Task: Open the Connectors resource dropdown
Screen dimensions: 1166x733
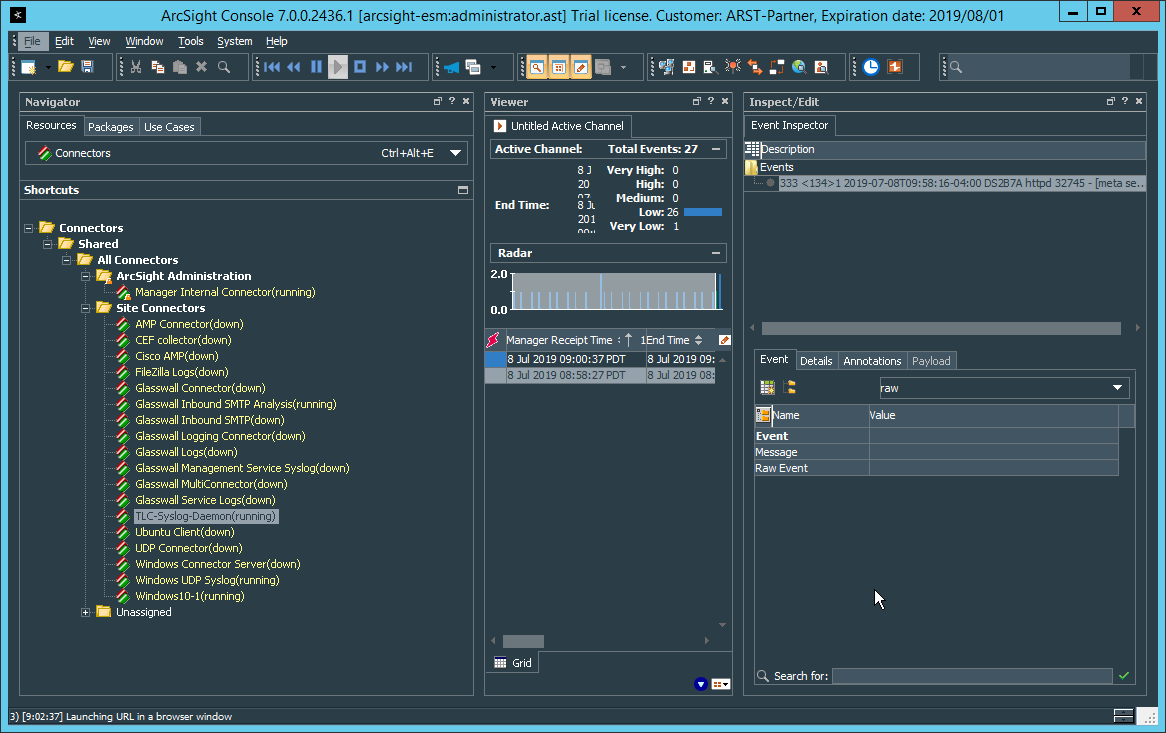Action: (x=456, y=153)
